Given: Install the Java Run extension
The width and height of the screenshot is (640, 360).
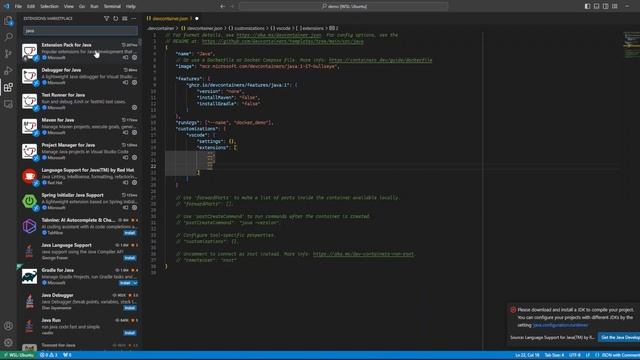Looking at the screenshot, I should pyautogui.click(x=130, y=333).
